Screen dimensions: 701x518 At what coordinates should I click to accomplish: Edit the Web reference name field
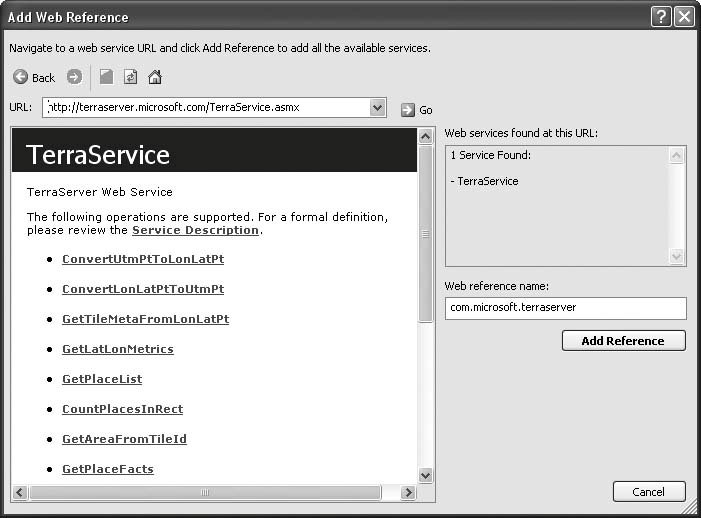pyautogui.click(x=565, y=308)
